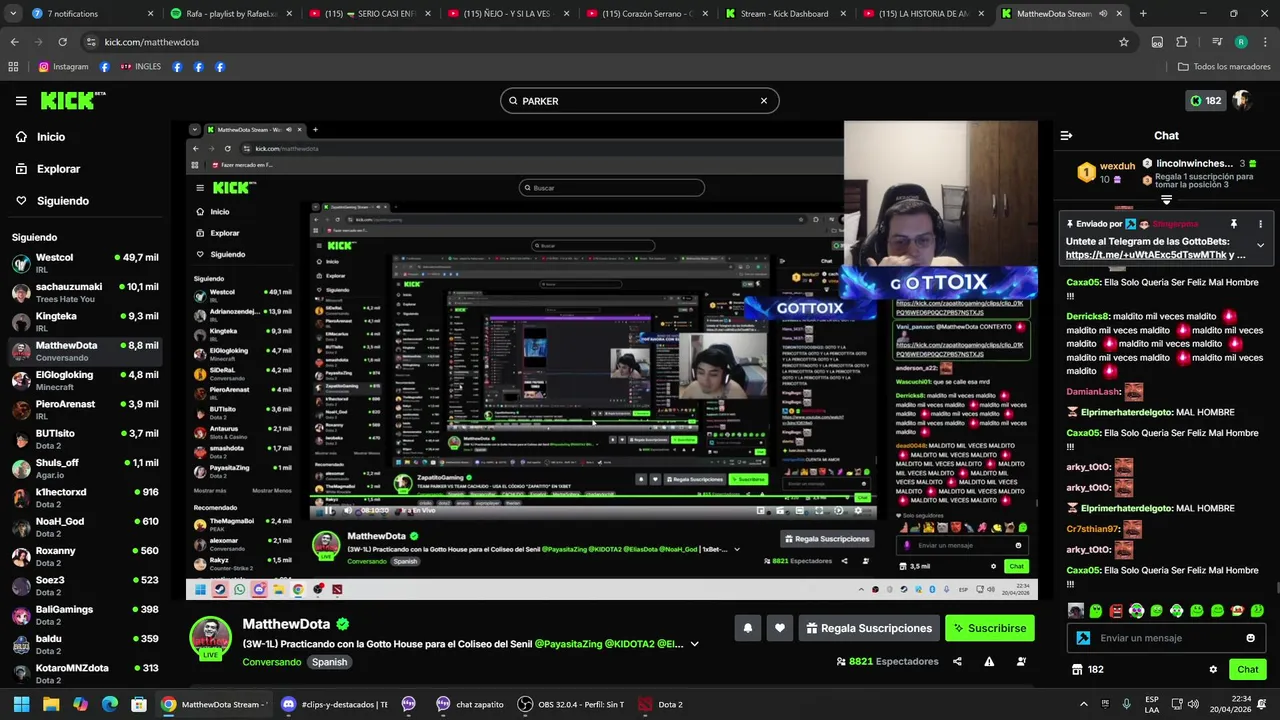Screen dimensions: 1280x720
Task: Share the stream
Action: (x=957, y=661)
